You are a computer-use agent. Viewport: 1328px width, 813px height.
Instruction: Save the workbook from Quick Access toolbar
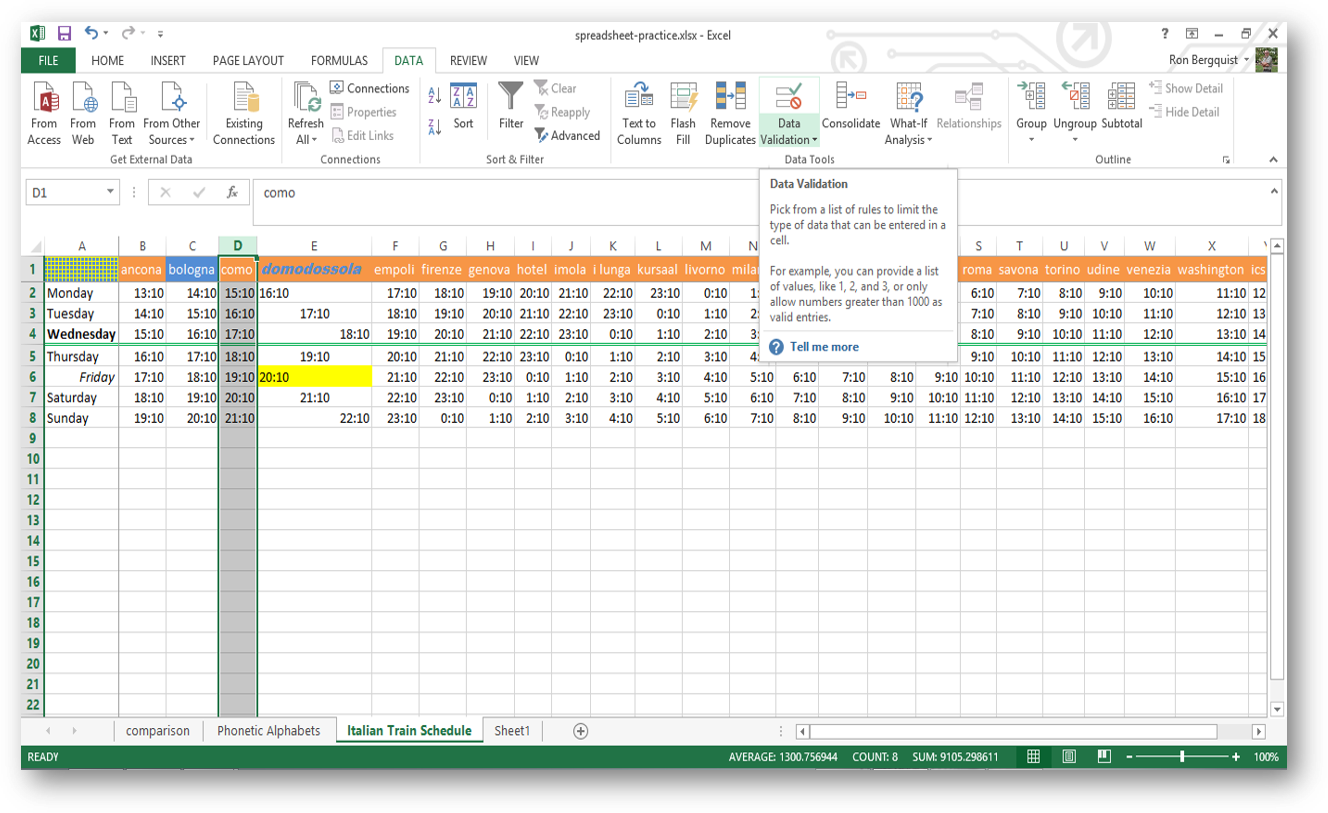click(x=64, y=32)
